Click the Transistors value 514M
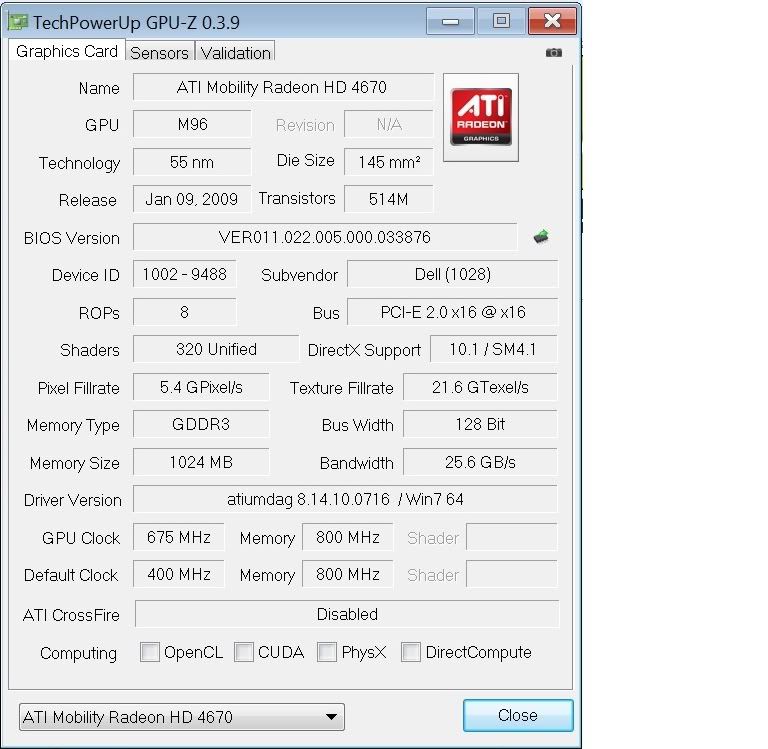768x749 pixels. tap(389, 199)
